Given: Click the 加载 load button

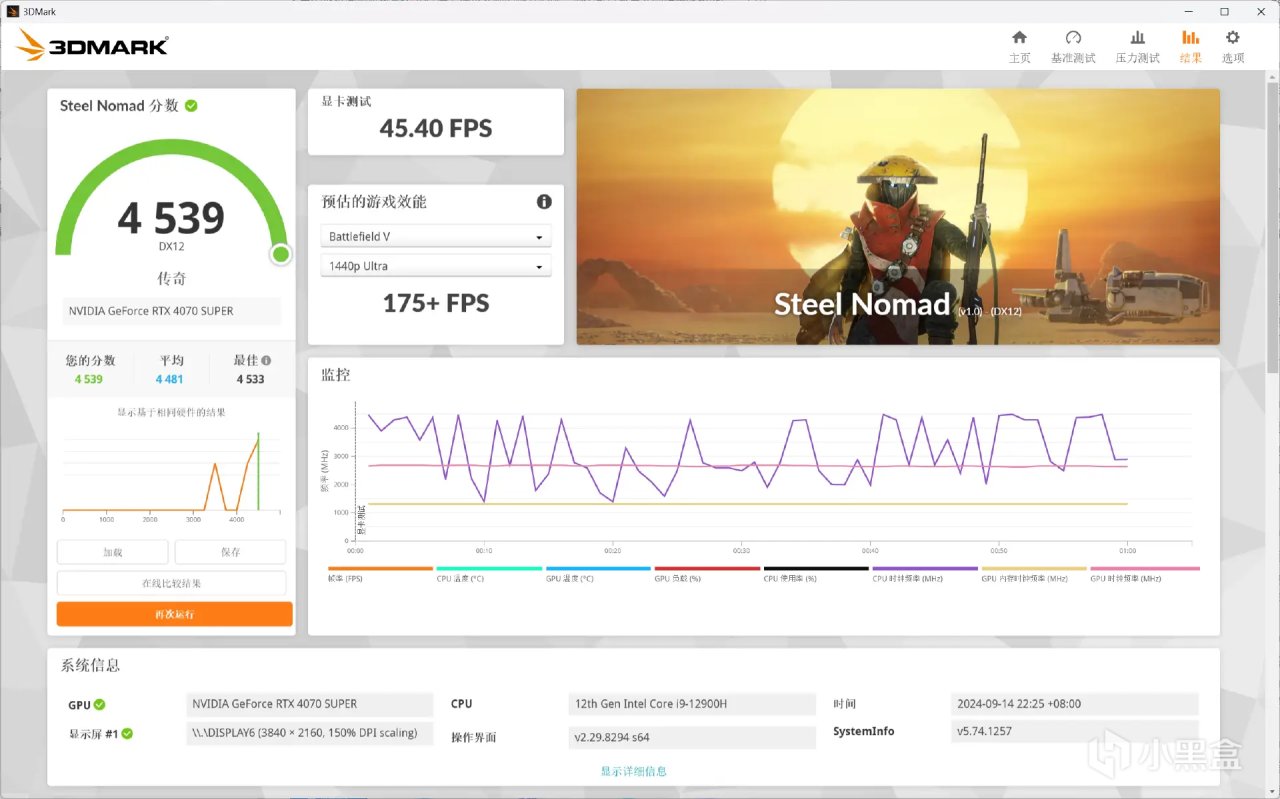Looking at the screenshot, I should tap(112, 552).
